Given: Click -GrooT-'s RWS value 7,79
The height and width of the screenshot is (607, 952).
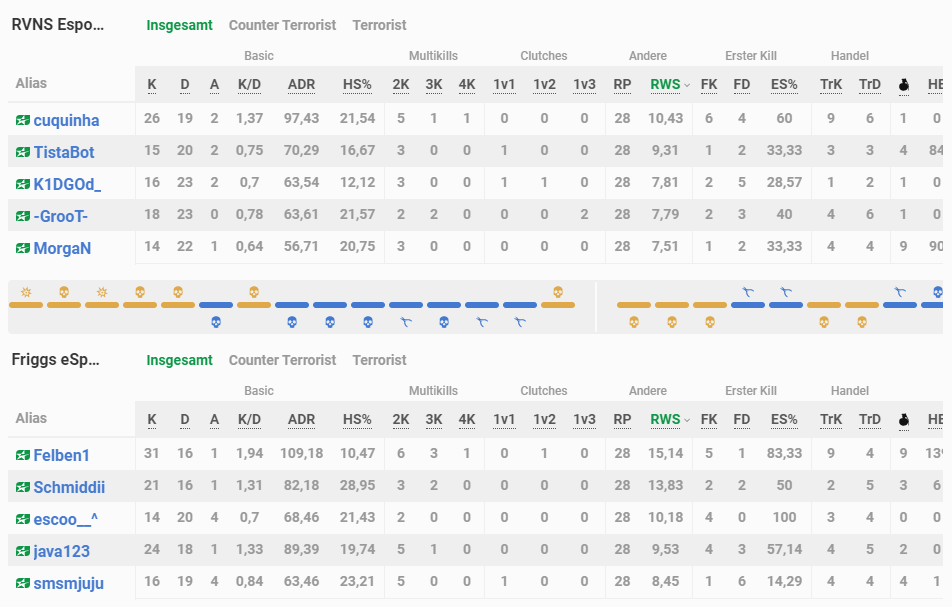Looking at the screenshot, I should pos(665,214).
